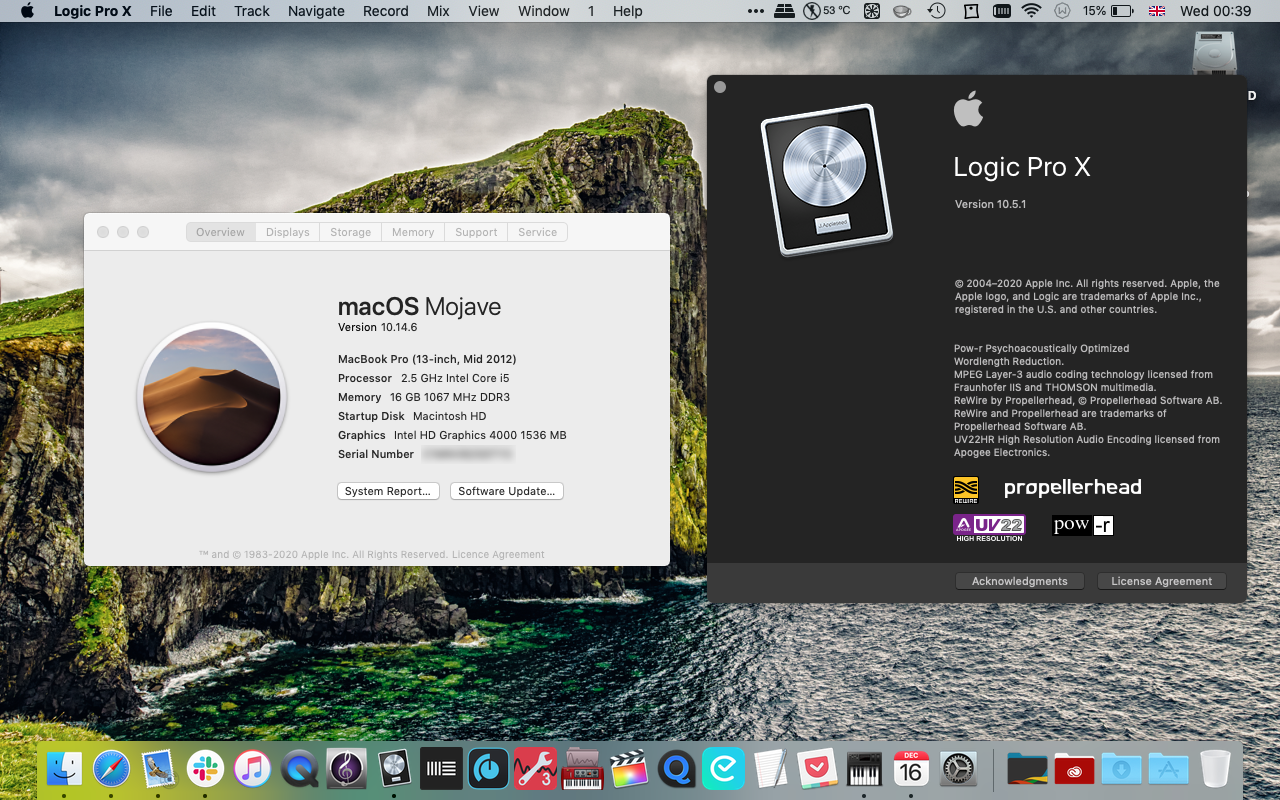Open Pocket from the Dock
This screenshot has width=1280, height=800.
tap(817, 769)
